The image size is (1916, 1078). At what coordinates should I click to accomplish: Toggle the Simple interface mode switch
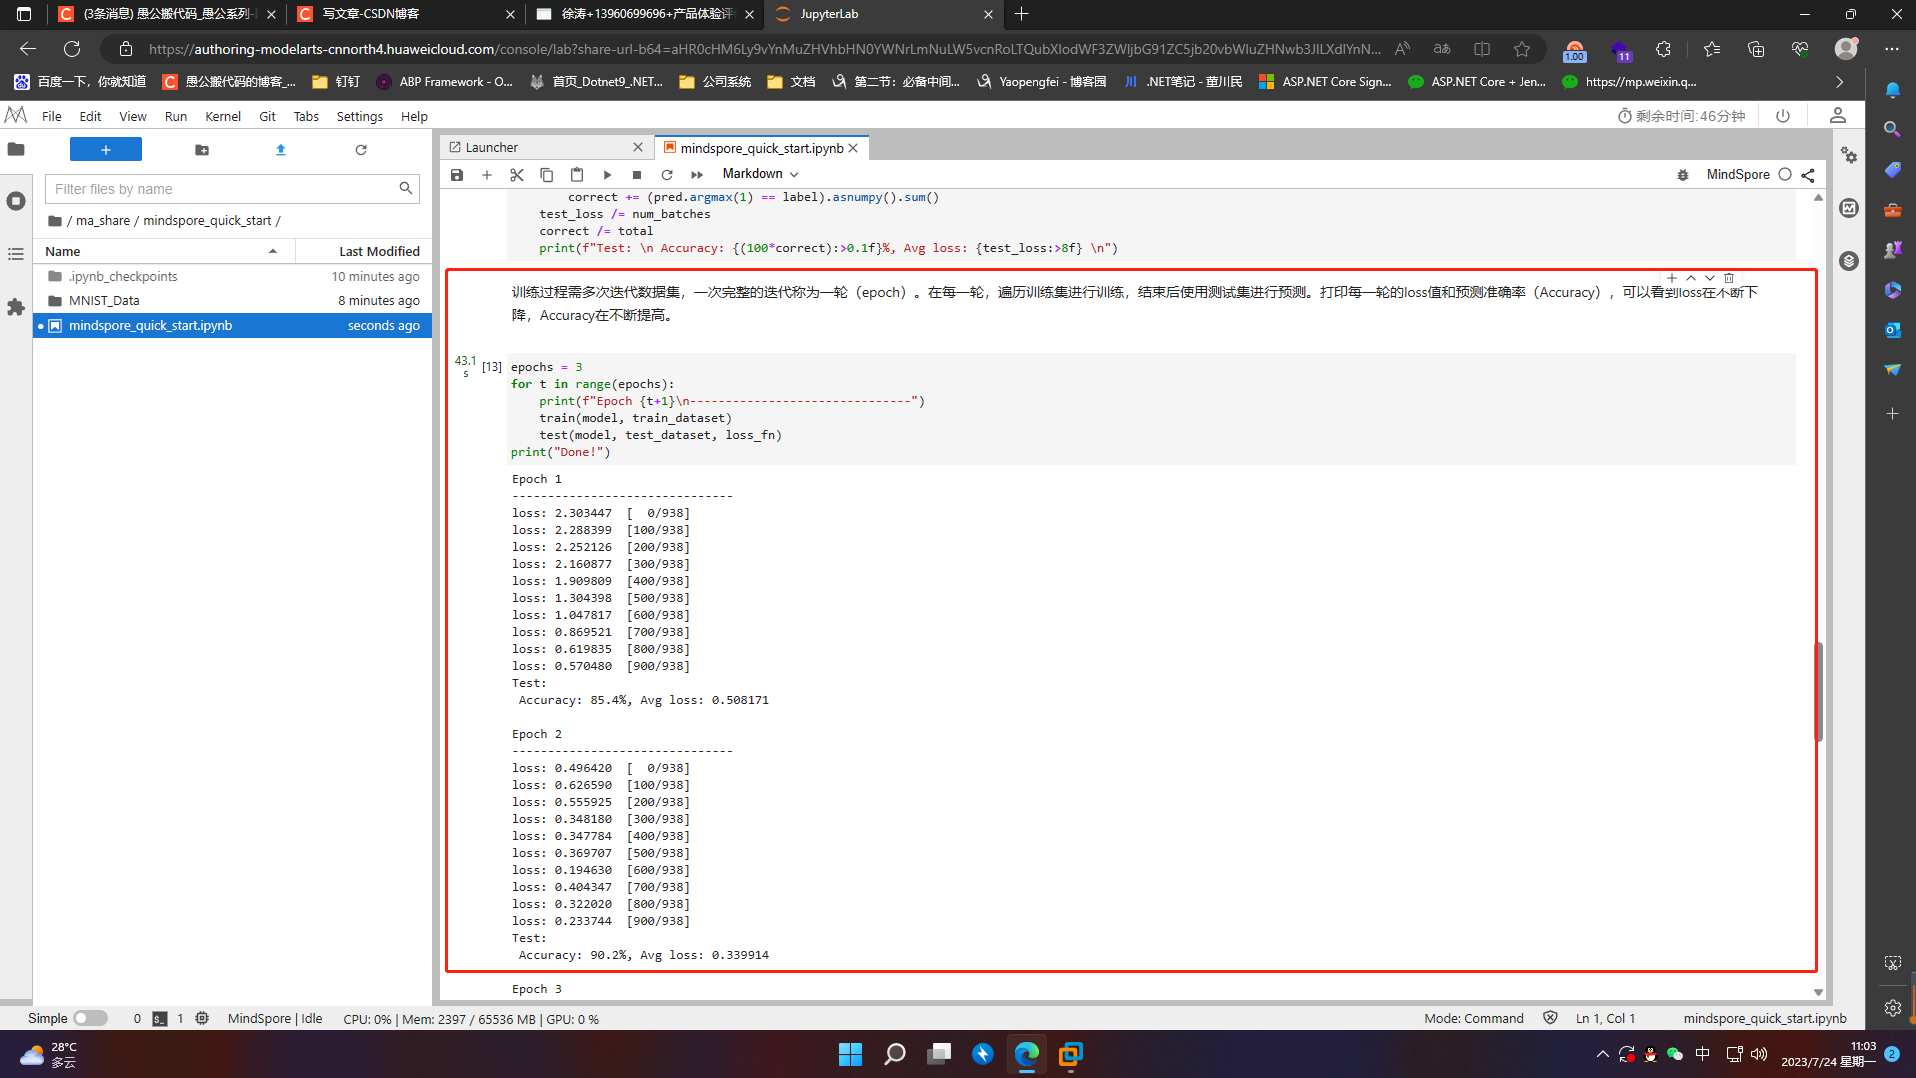click(90, 1018)
